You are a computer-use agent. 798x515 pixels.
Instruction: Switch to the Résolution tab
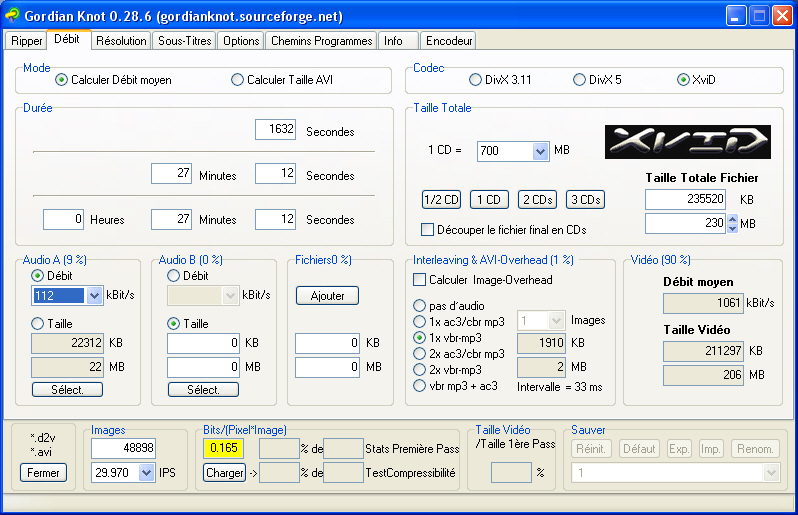click(x=122, y=41)
